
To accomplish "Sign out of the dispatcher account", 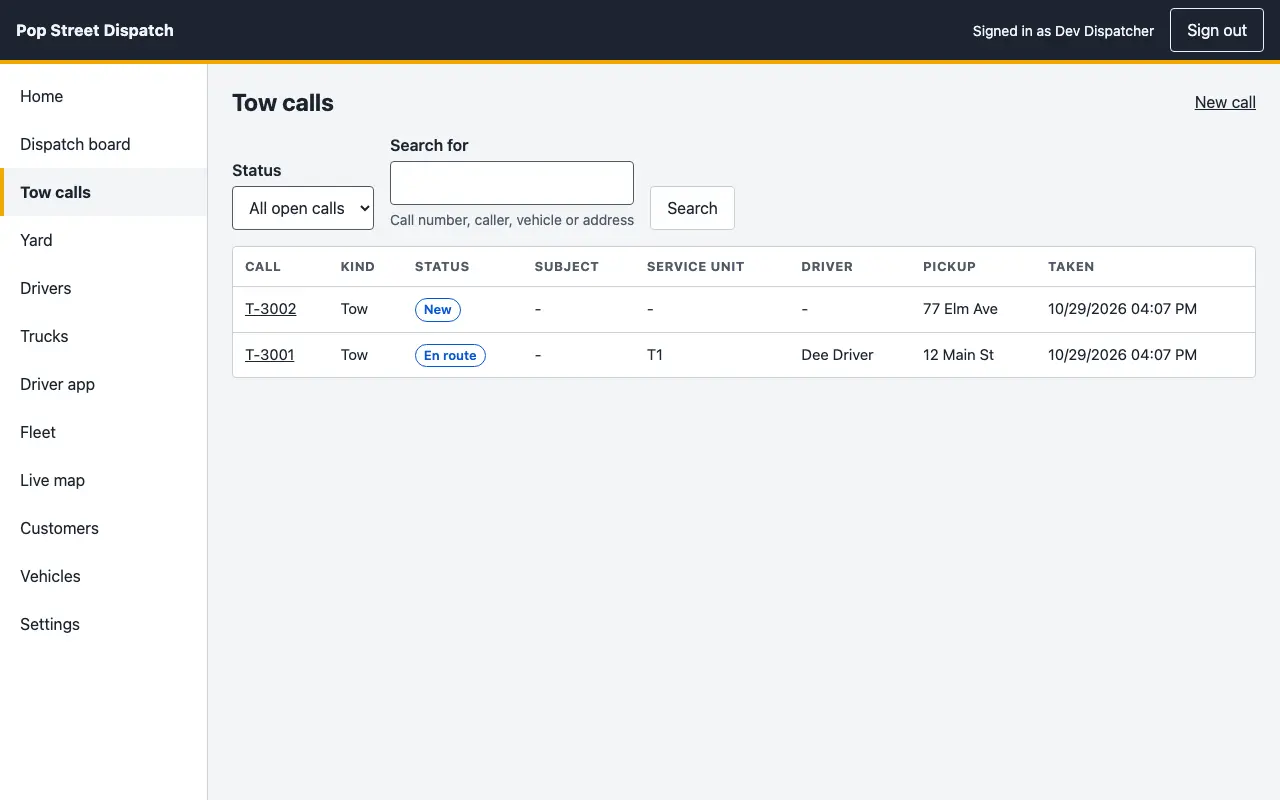I will pyautogui.click(x=1217, y=30).
